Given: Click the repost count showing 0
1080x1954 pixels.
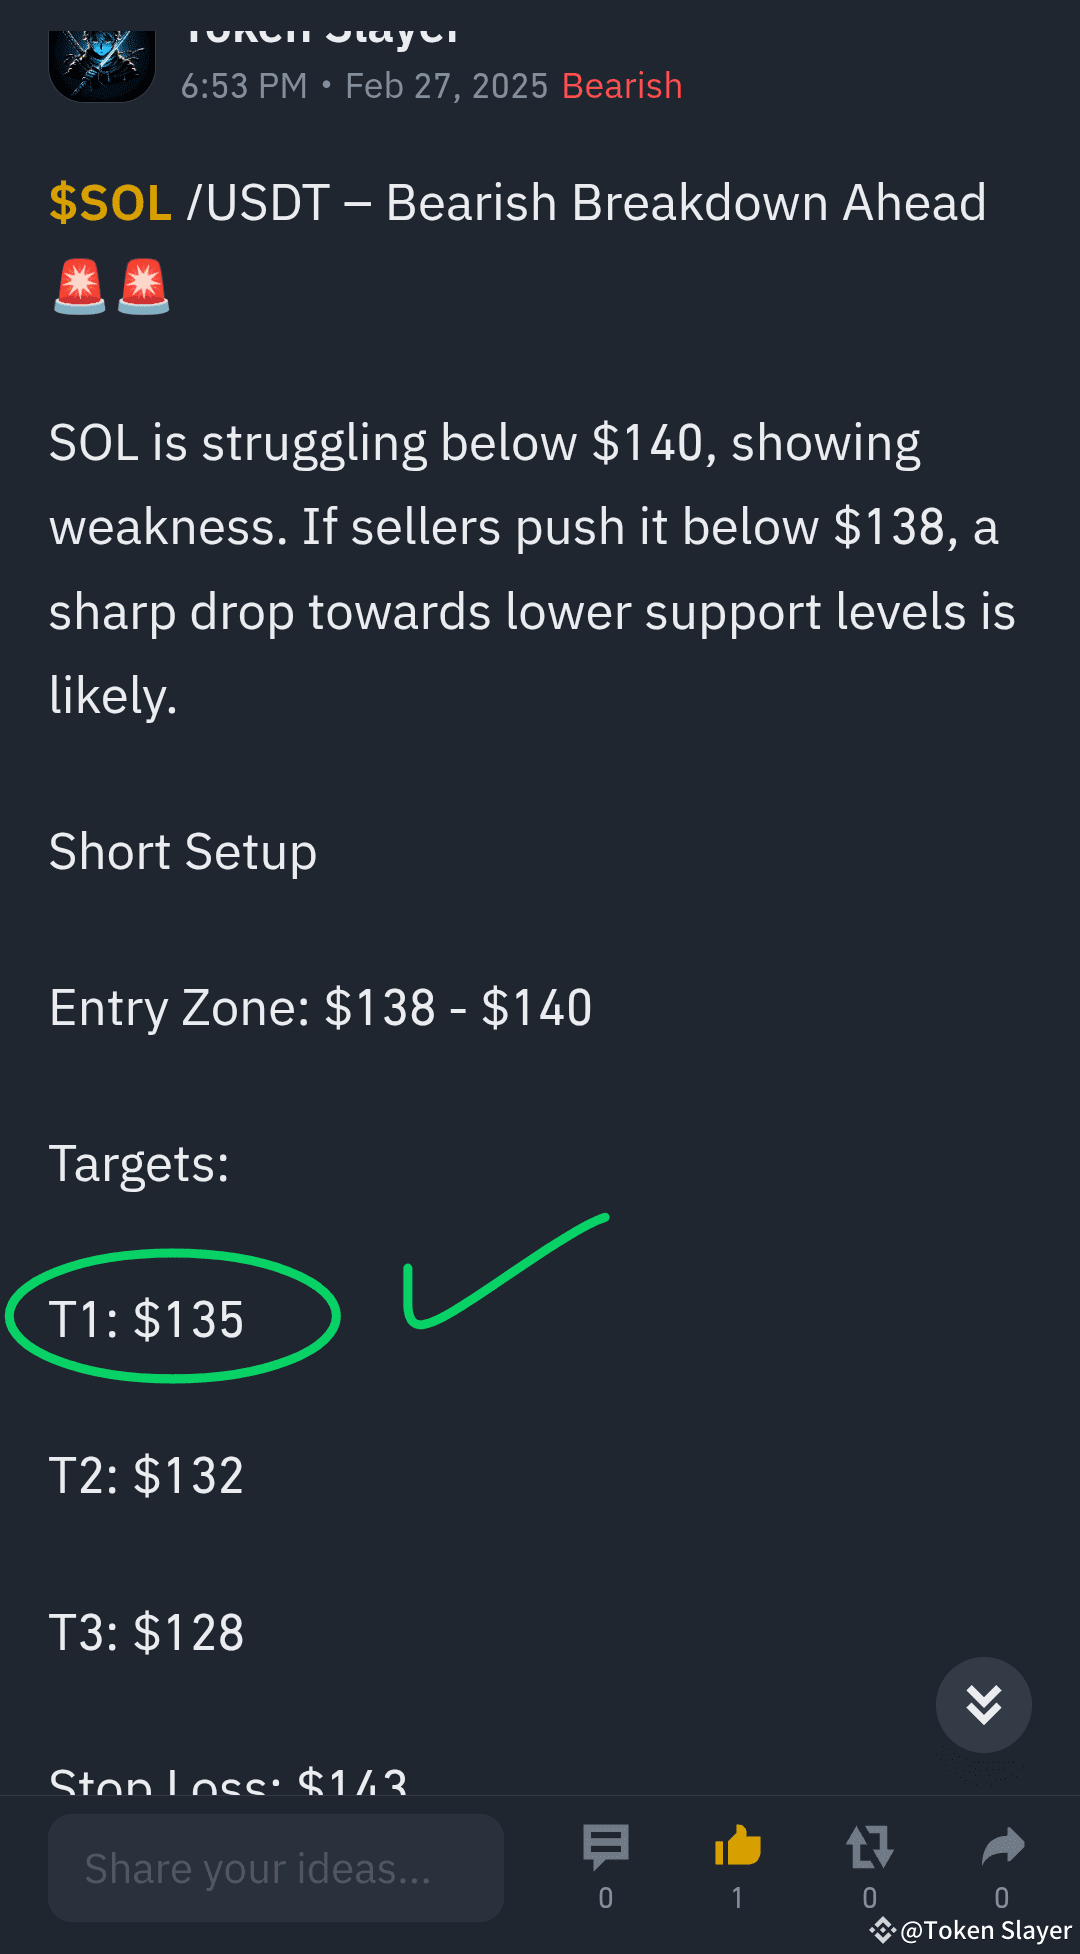Looking at the screenshot, I should [x=869, y=1897].
